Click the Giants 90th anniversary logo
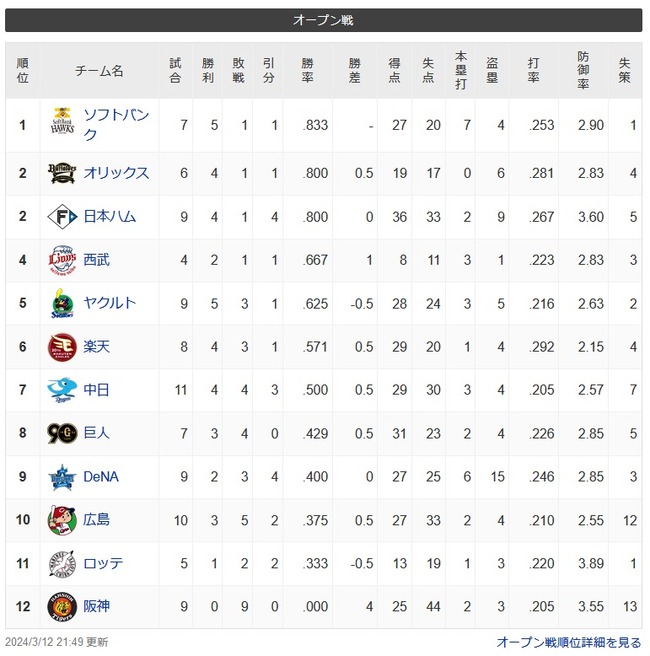 (x=62, y=433)
